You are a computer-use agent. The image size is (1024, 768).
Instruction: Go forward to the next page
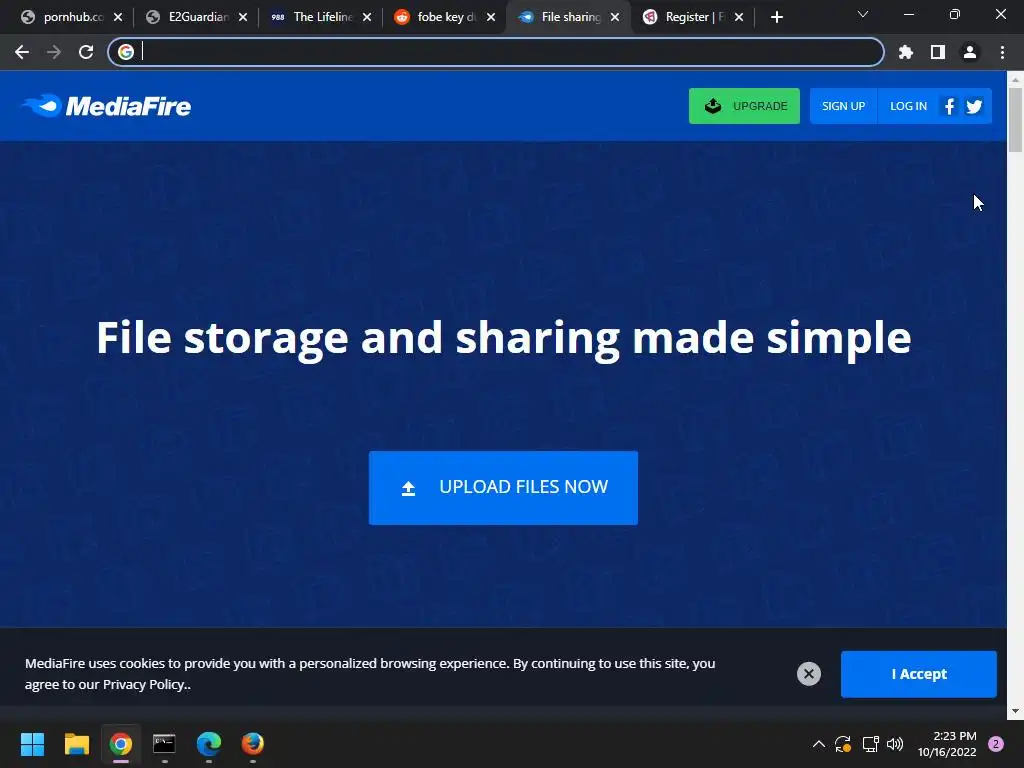pos(54,52)
